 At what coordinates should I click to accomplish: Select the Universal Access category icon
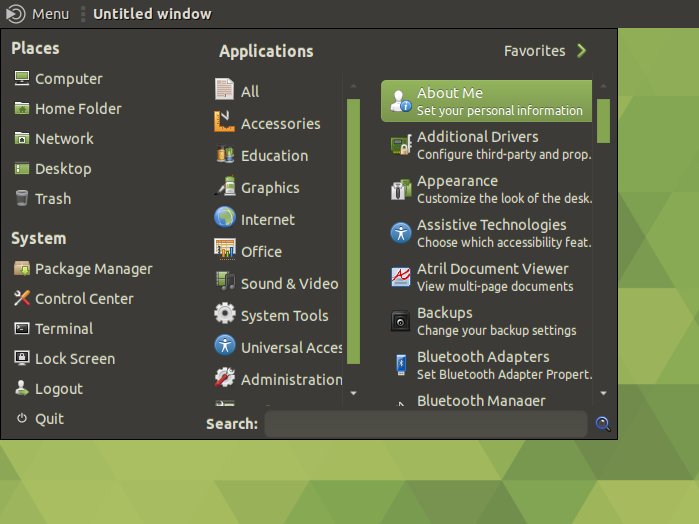click(x=225, y=345)
